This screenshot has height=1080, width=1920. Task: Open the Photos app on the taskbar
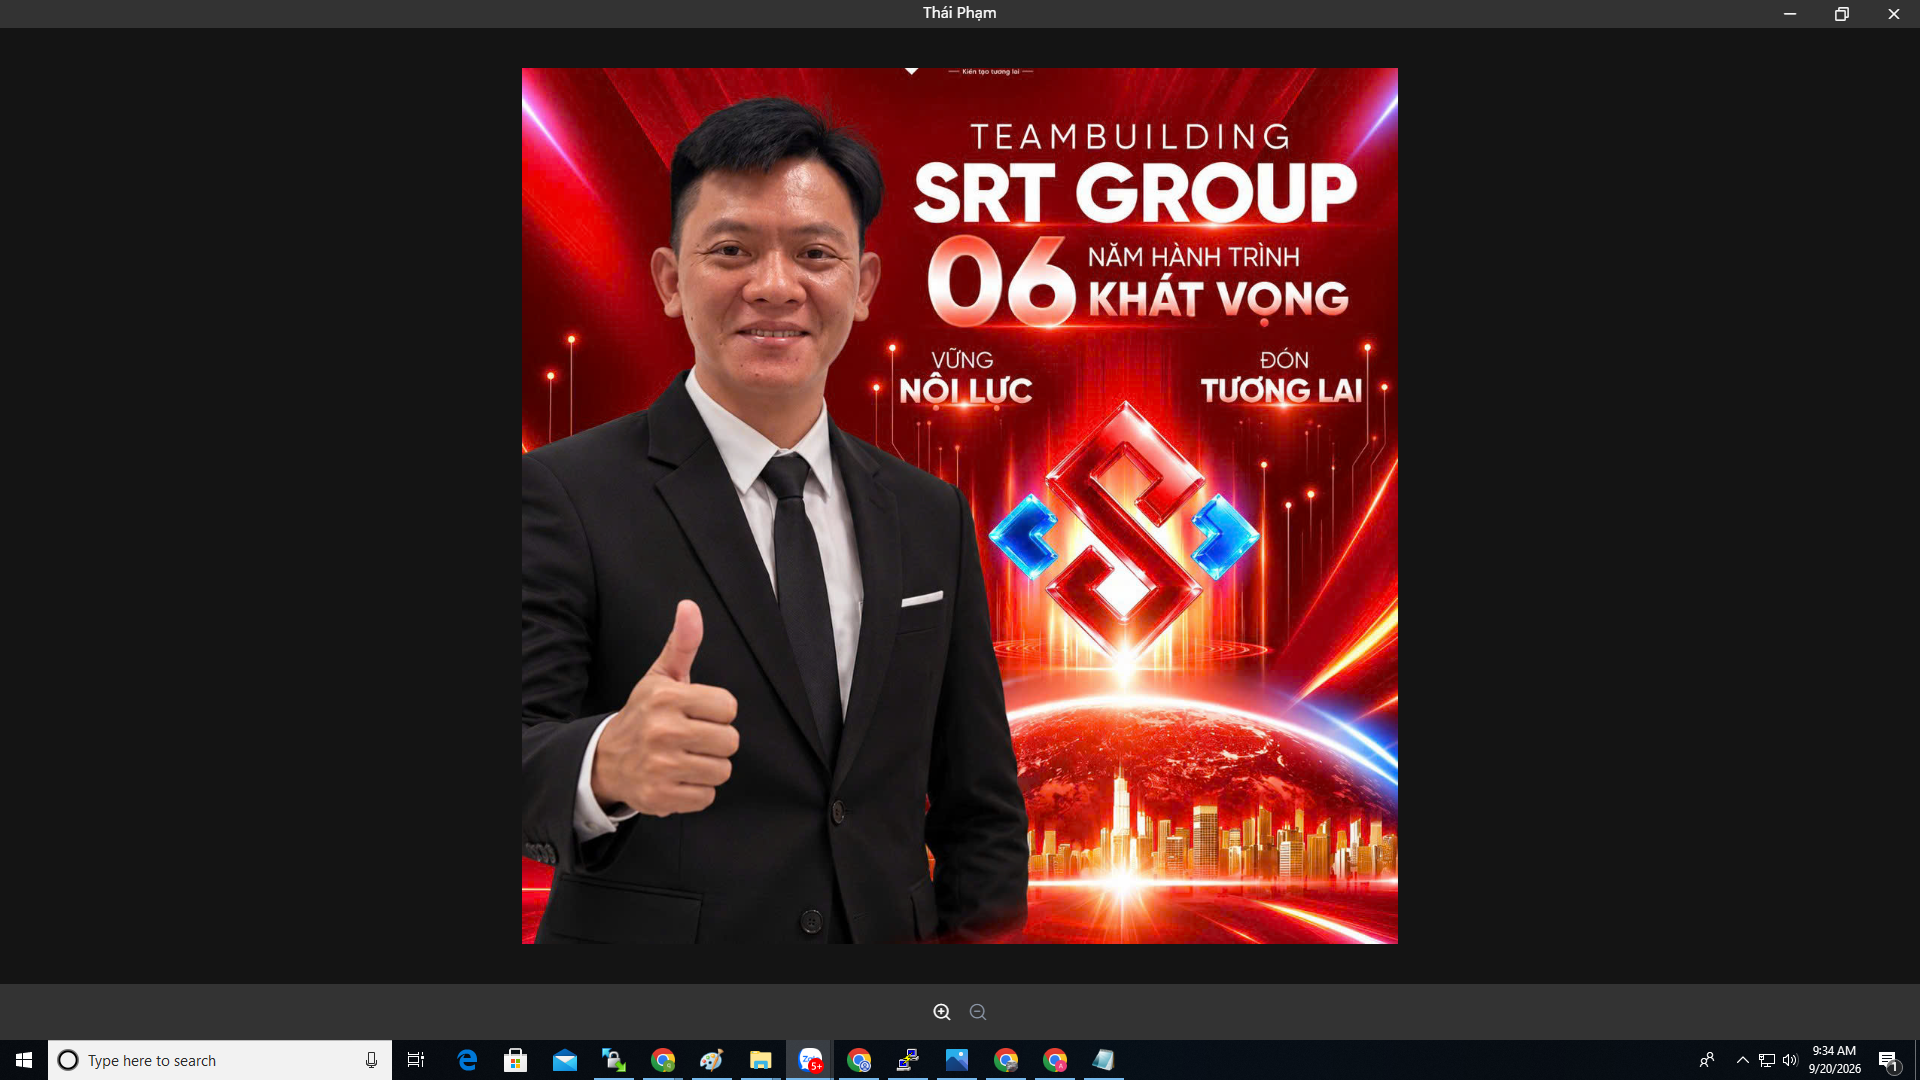click(957, 1060)
